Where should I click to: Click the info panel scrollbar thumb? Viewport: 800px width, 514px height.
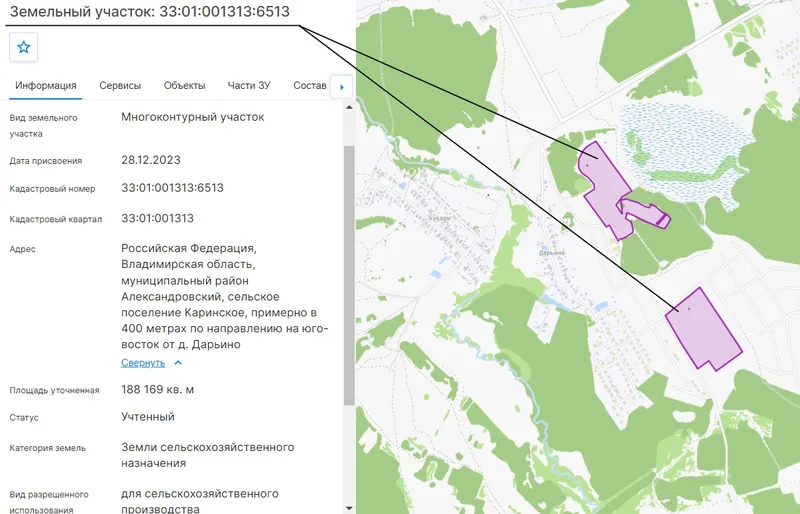(349, 276)
